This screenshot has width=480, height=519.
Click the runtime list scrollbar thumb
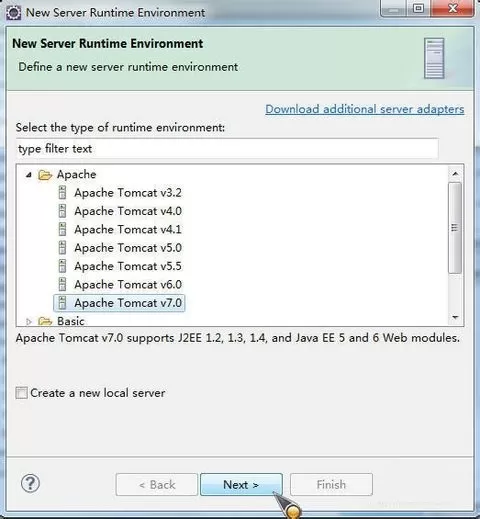coord(455,228)
